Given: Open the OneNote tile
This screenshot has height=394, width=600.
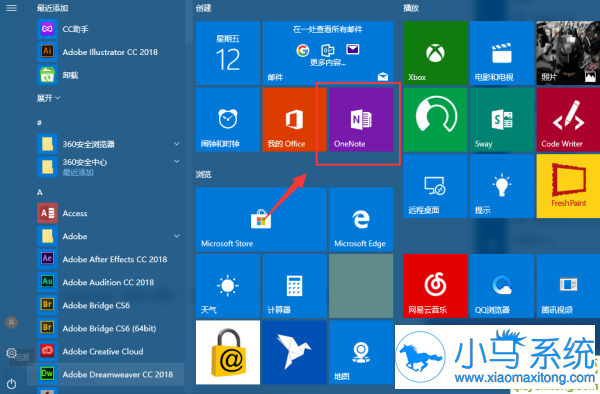Looking at the screenshot, I should point(361,120).
